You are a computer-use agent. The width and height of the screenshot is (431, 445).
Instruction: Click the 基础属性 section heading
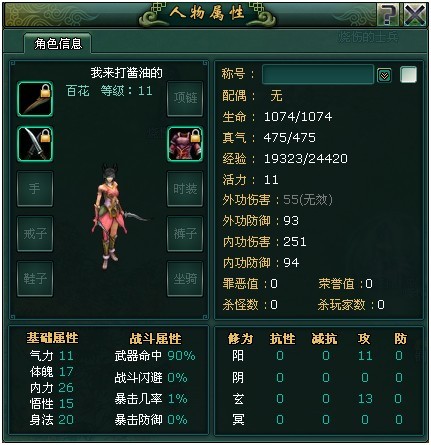(52, 338)
